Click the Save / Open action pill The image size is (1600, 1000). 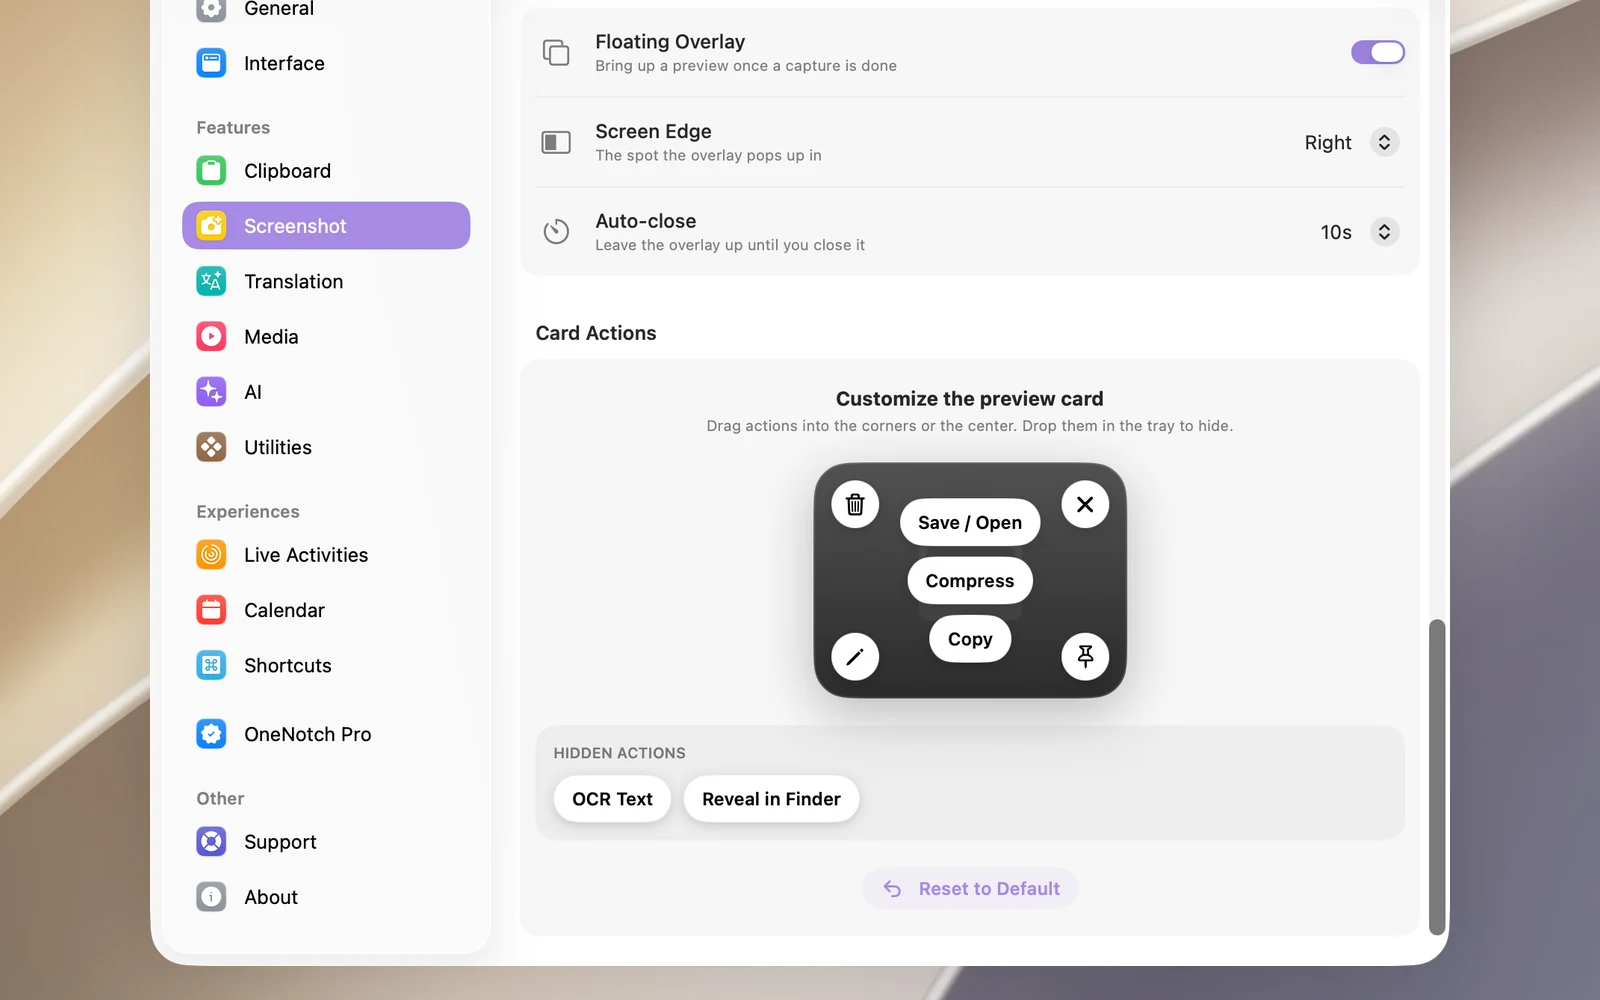coord(970,522)
